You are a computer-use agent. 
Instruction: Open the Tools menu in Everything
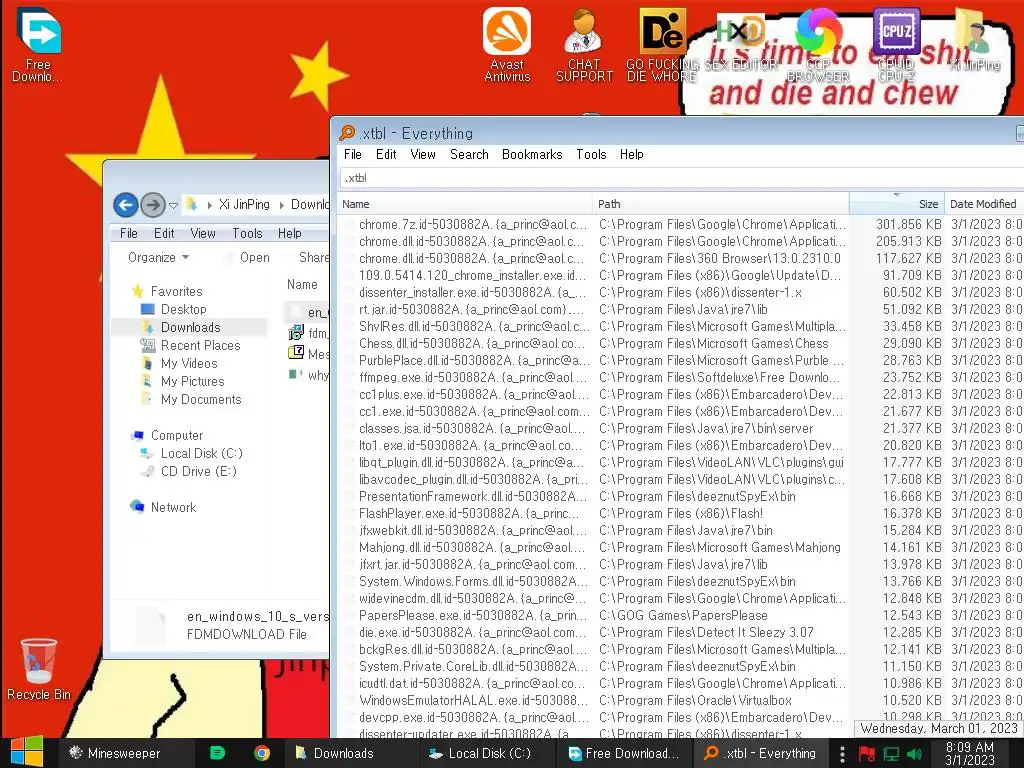(591, 154)
